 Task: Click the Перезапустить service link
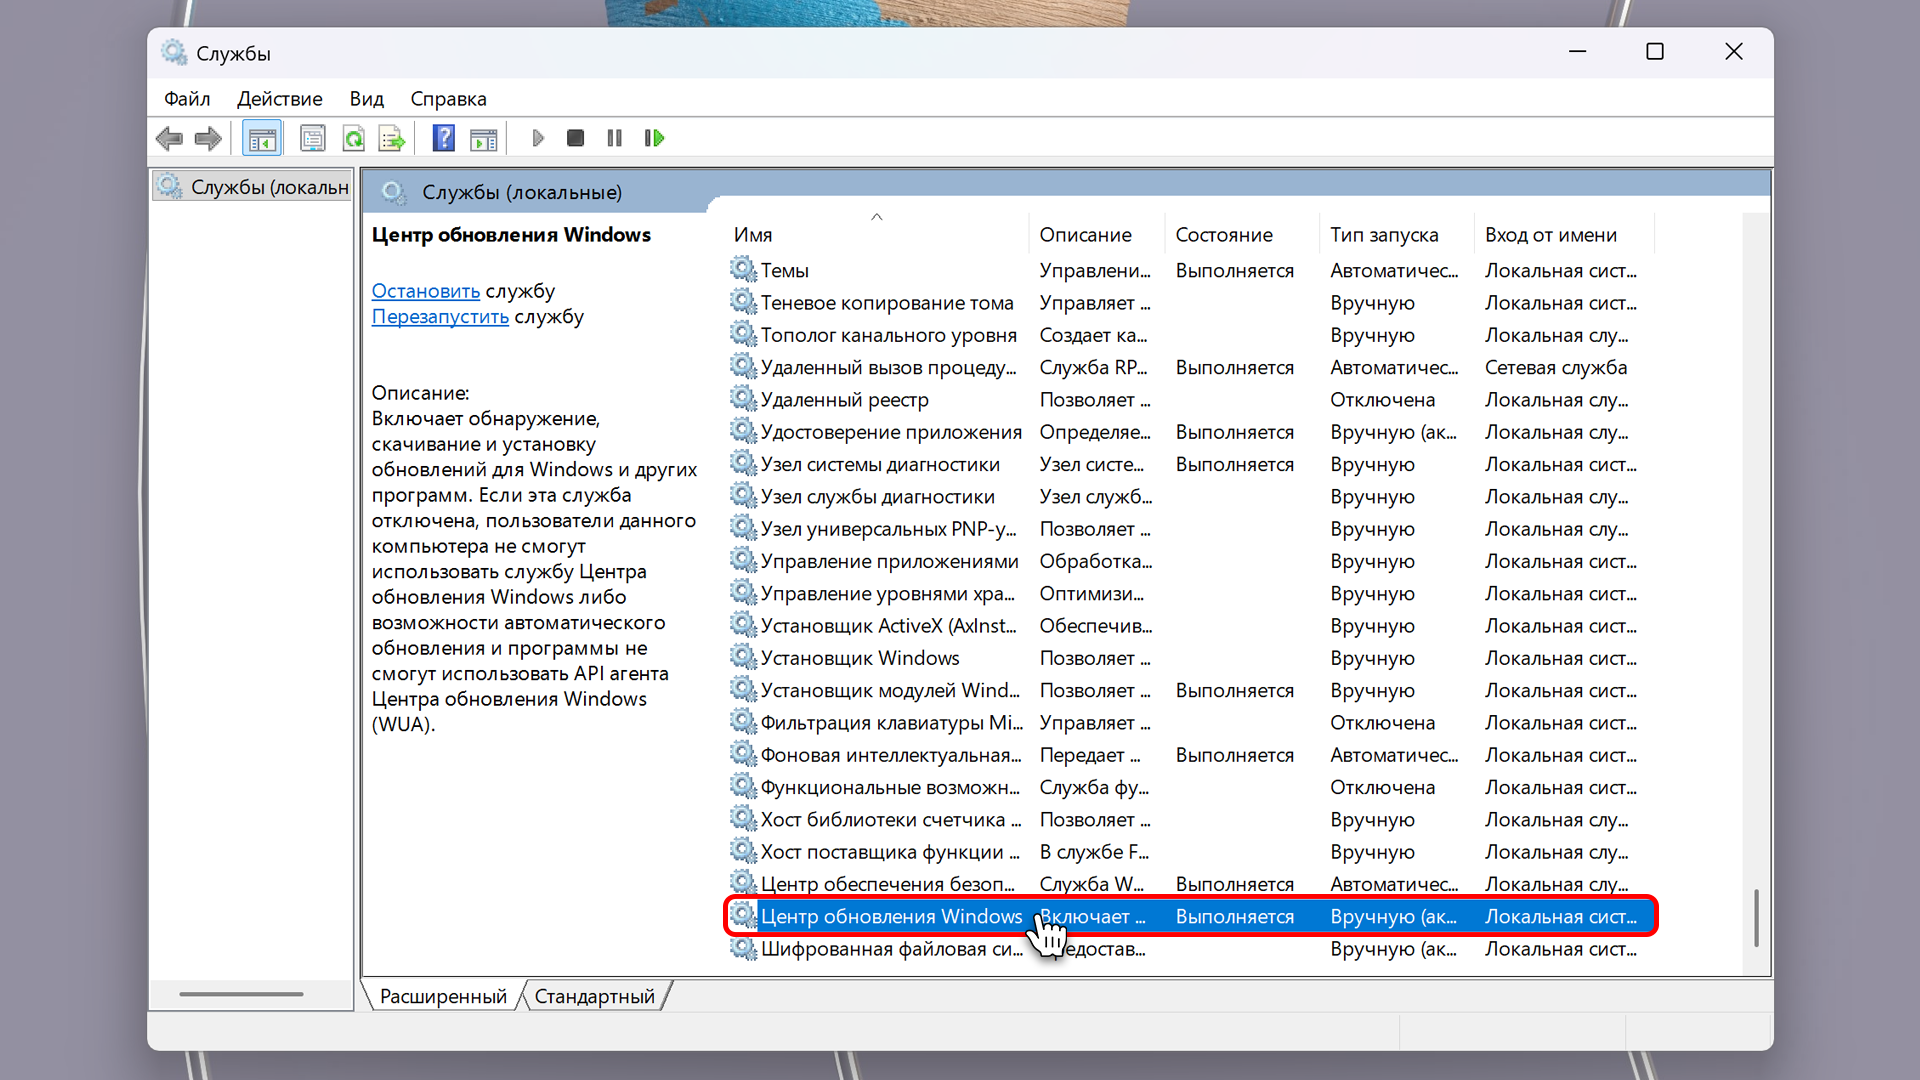(440, 317)
